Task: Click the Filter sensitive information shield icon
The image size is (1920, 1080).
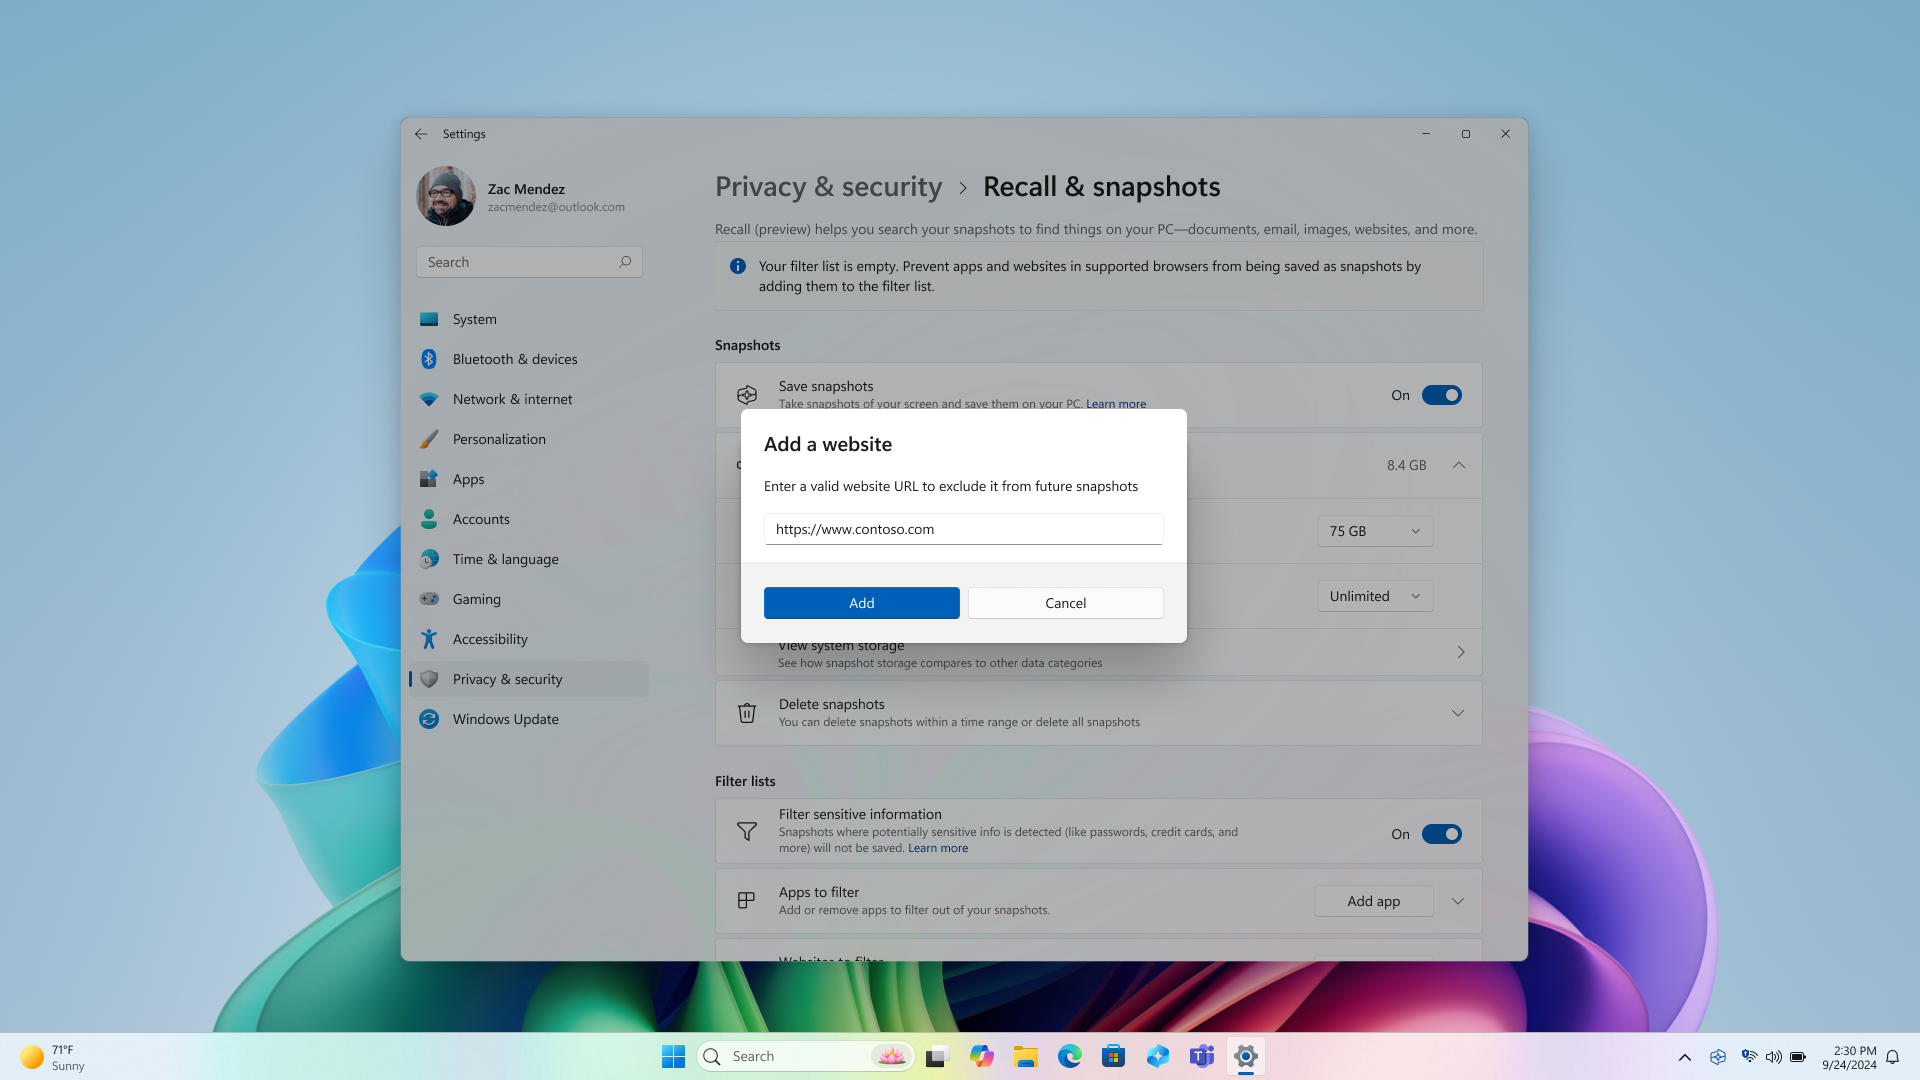Action: point(745,831)
